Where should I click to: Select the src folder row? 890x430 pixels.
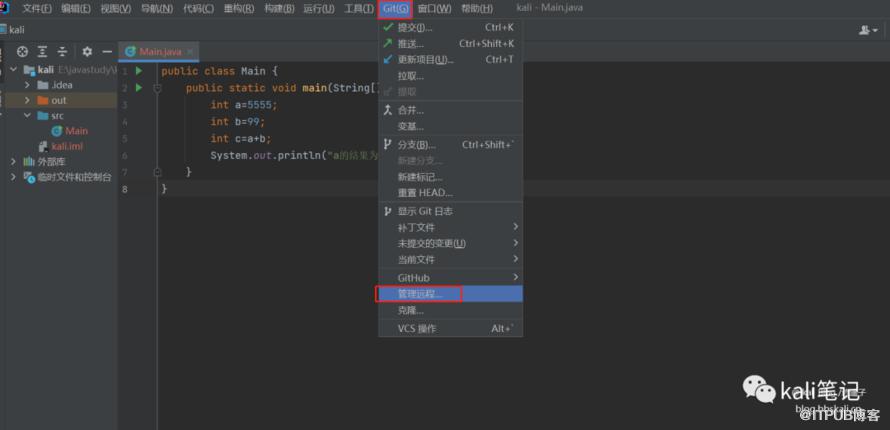59,116
